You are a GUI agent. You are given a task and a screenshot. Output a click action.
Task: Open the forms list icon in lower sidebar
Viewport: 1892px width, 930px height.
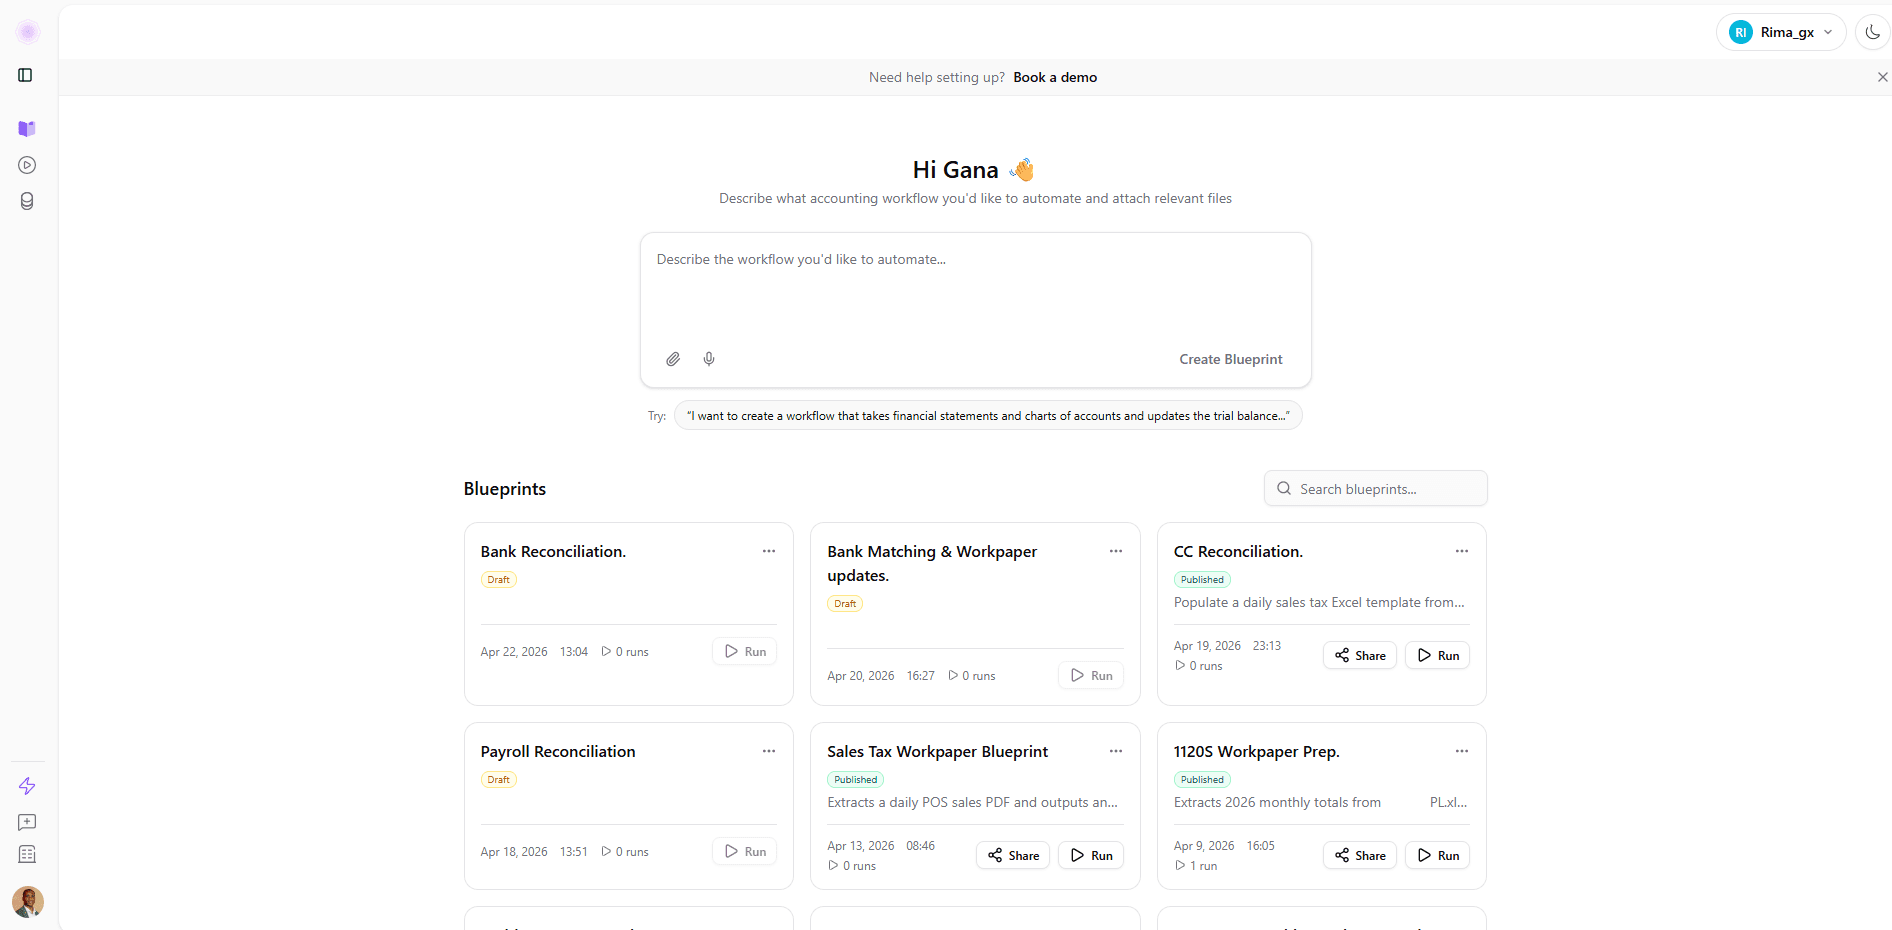pyautogui.click(x=26, y=854)
